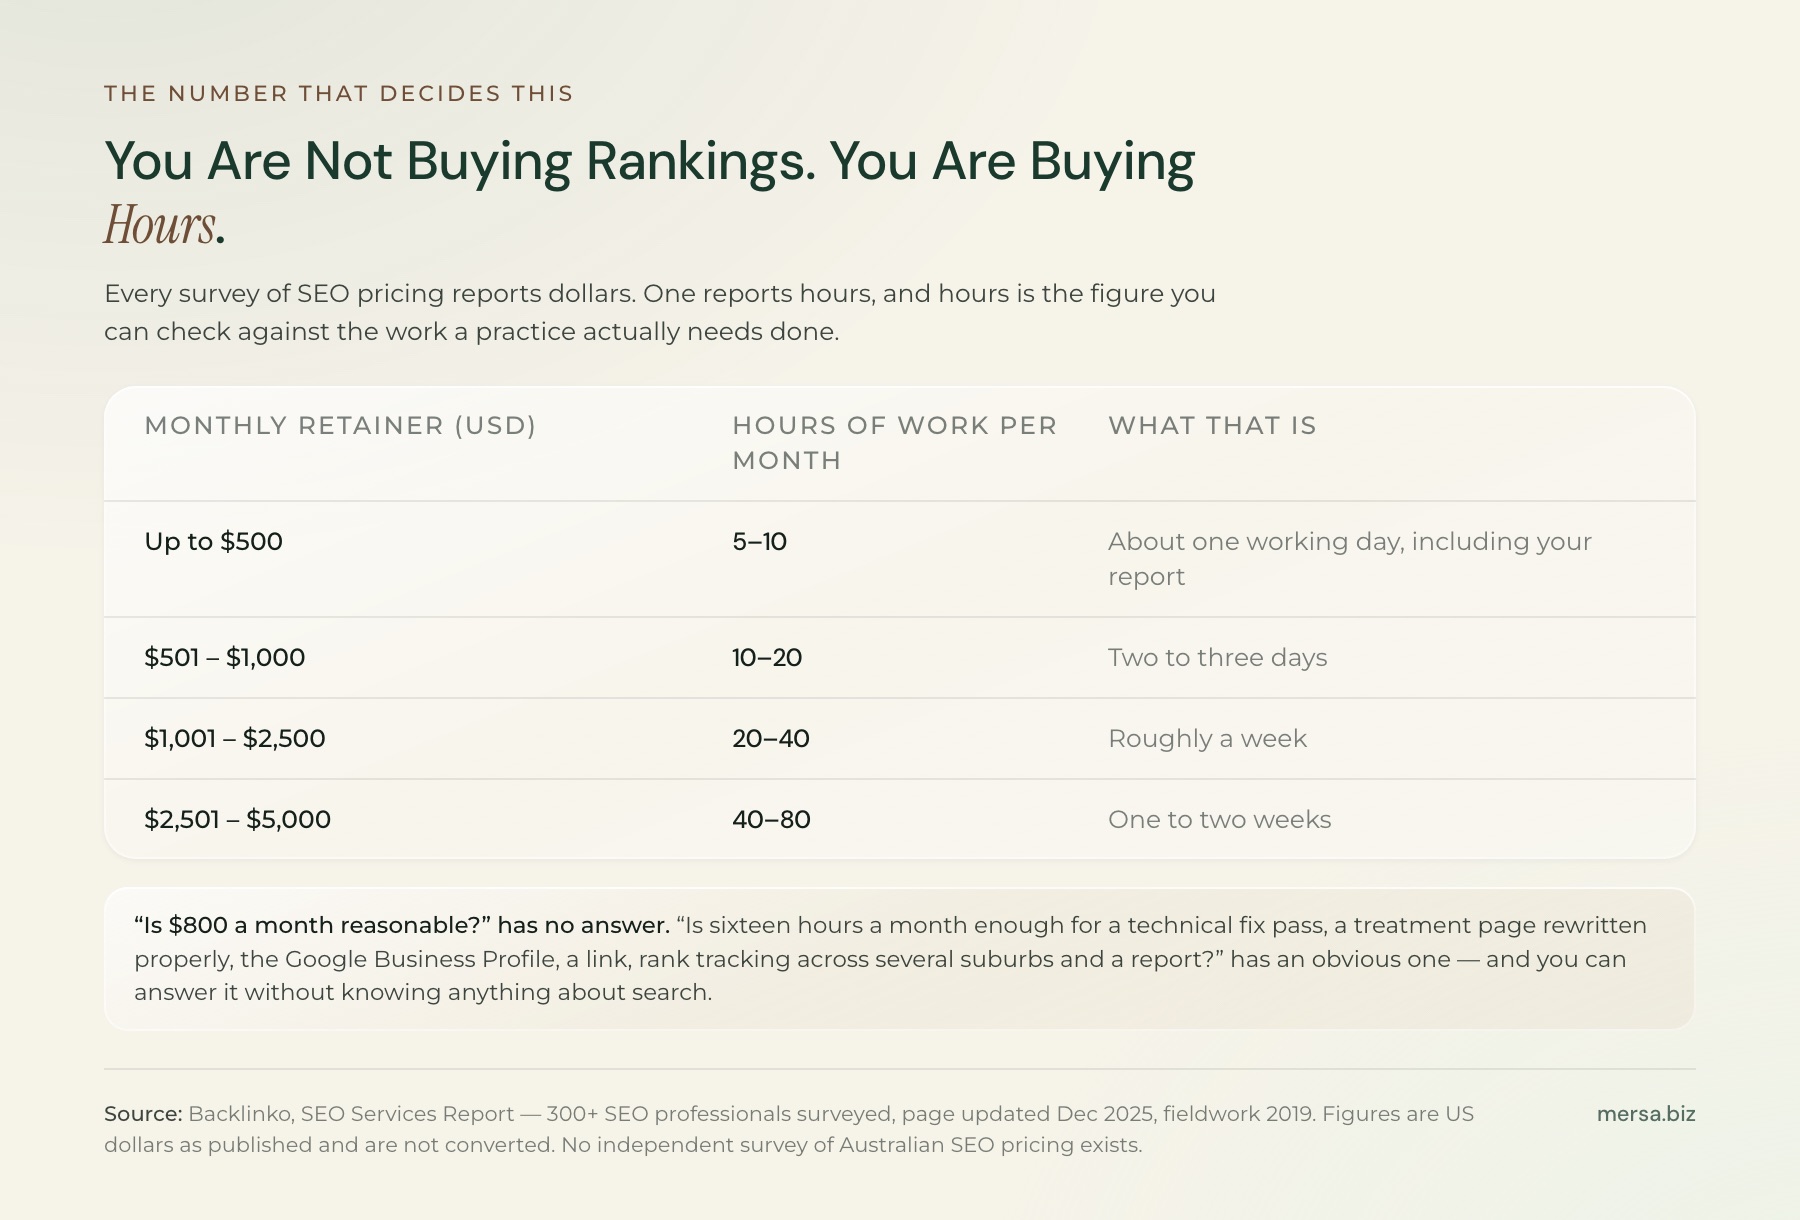Click the bold '“Is $800 a month reasonable?”' text
This screenshot has height=1220, width=1800.
(314, 926)
